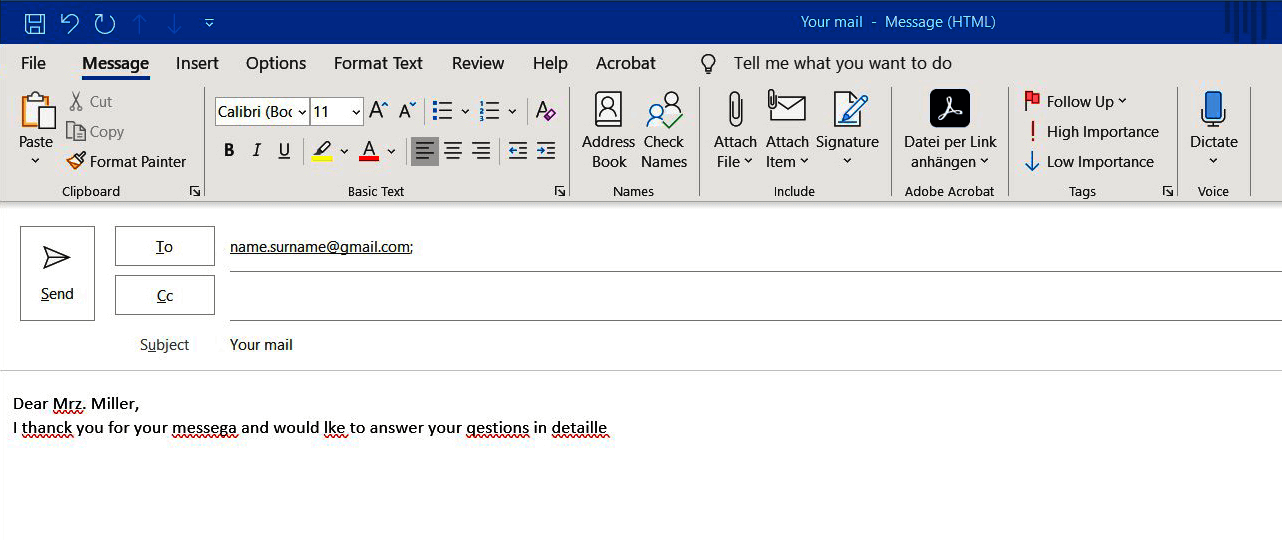Open the highlight color dropdown arrow
The height and width of the screenshot is (540, 1282).
click(x=344, y=151)
